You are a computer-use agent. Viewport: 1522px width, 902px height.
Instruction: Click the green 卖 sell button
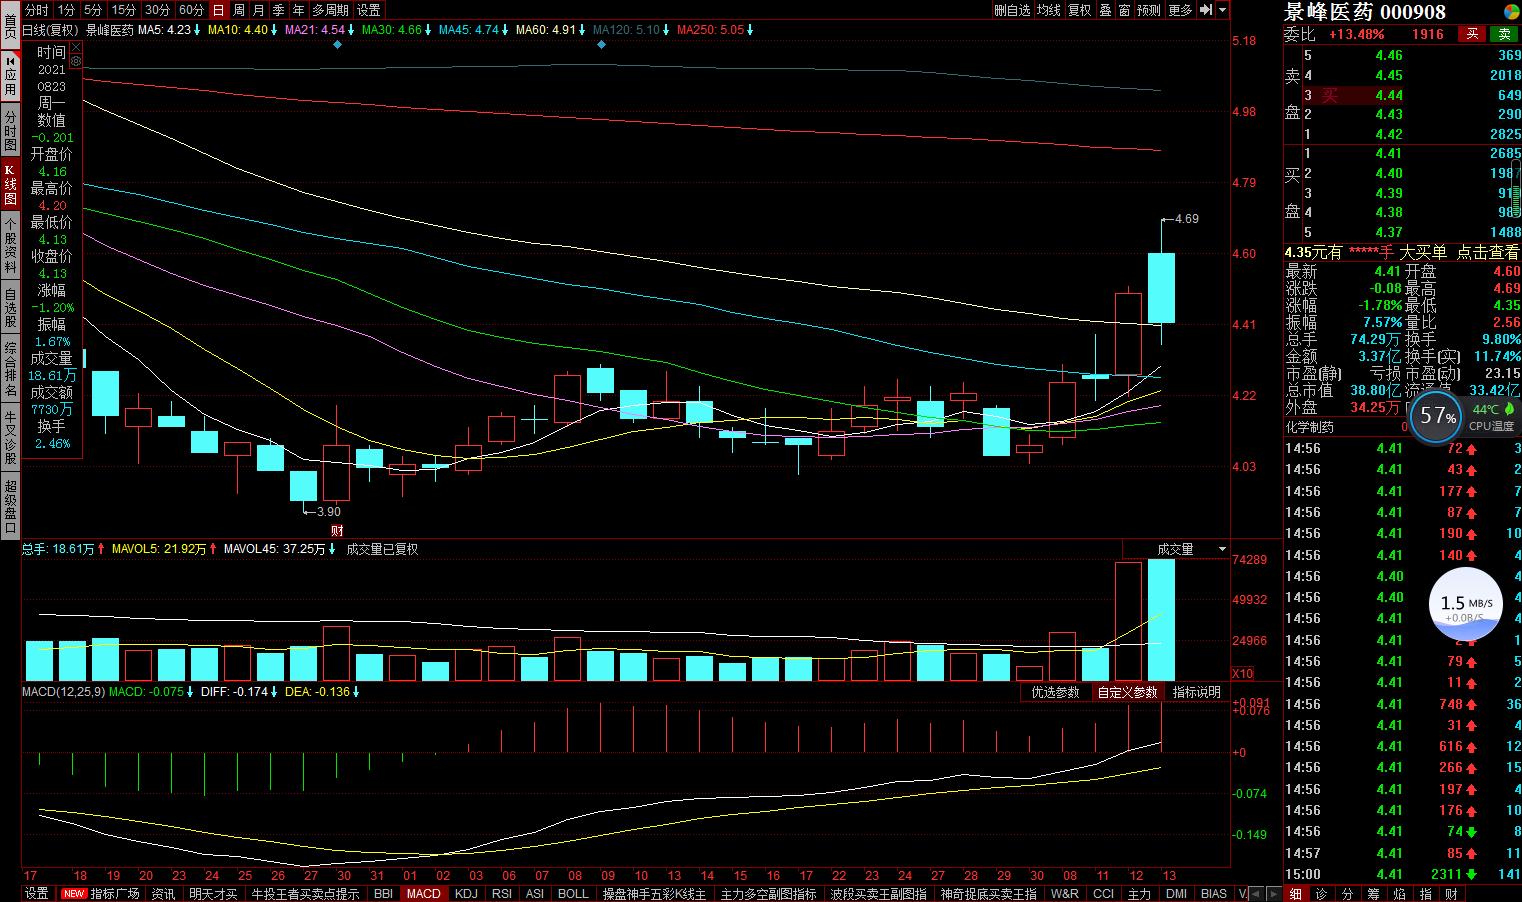(1504, 34)
